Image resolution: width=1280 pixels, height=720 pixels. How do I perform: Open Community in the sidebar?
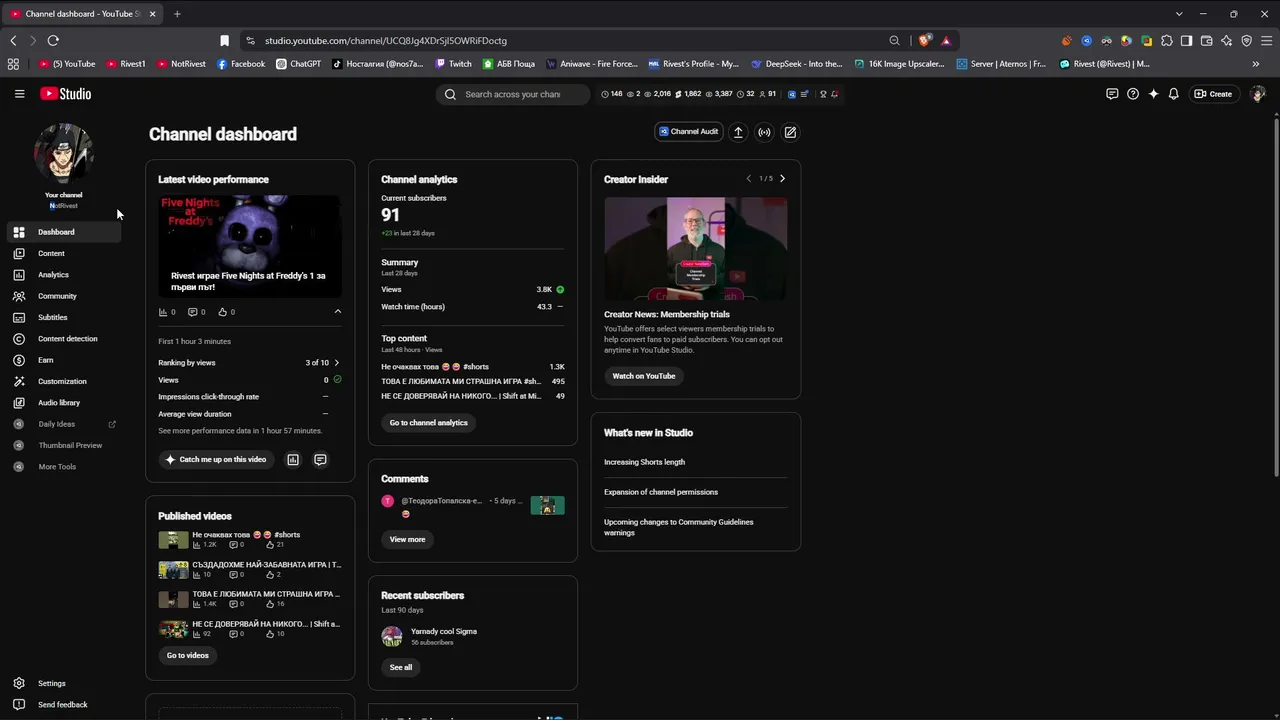(x=62, y=296)
